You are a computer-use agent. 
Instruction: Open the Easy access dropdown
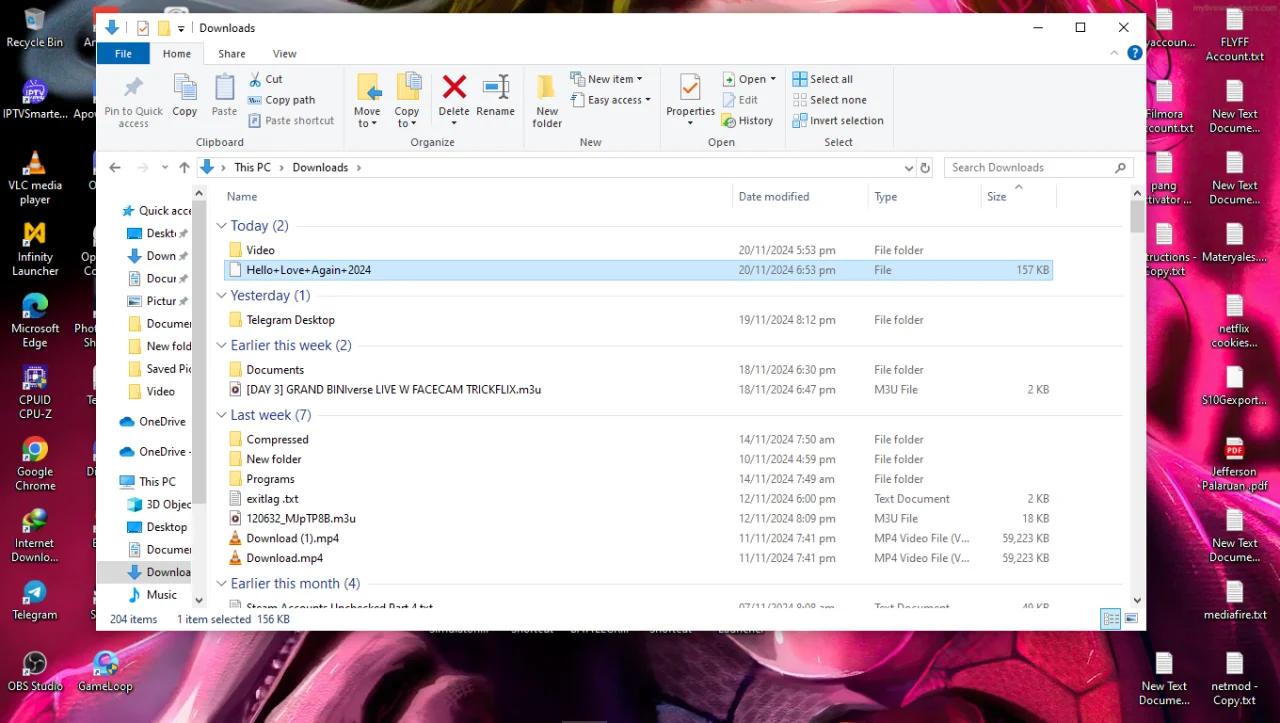(611, 100)
